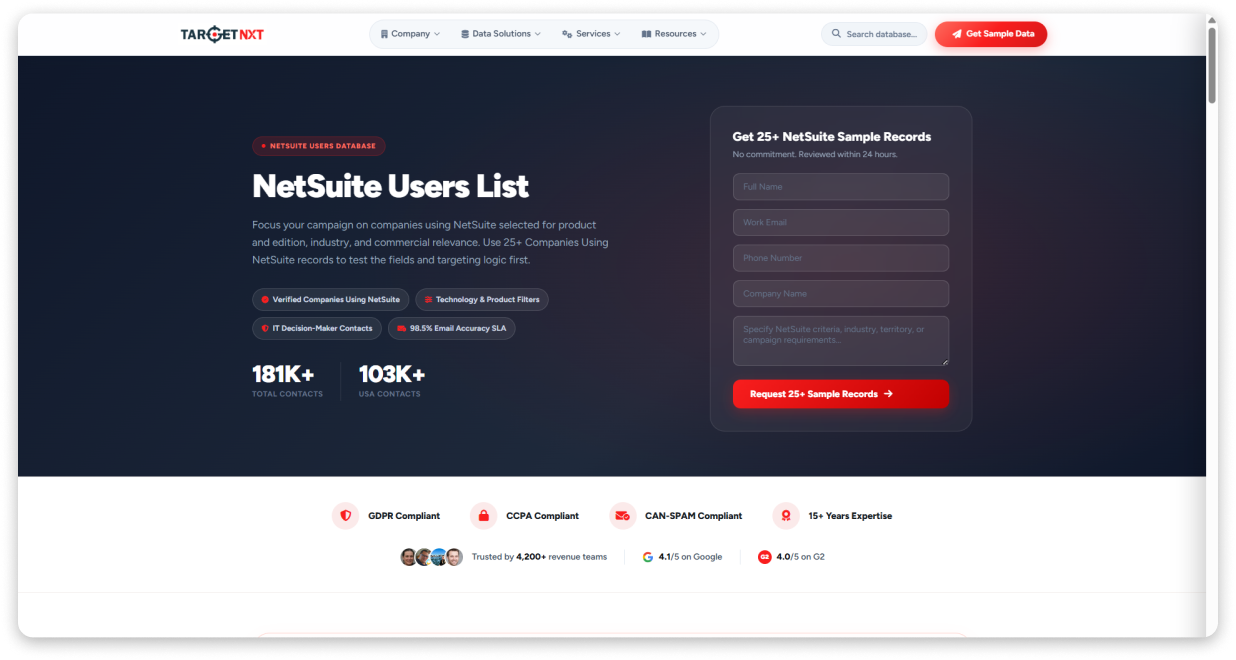Screen dimensions: 1236x660
Task: Open the Resources menu
Action: pos(674,34)
